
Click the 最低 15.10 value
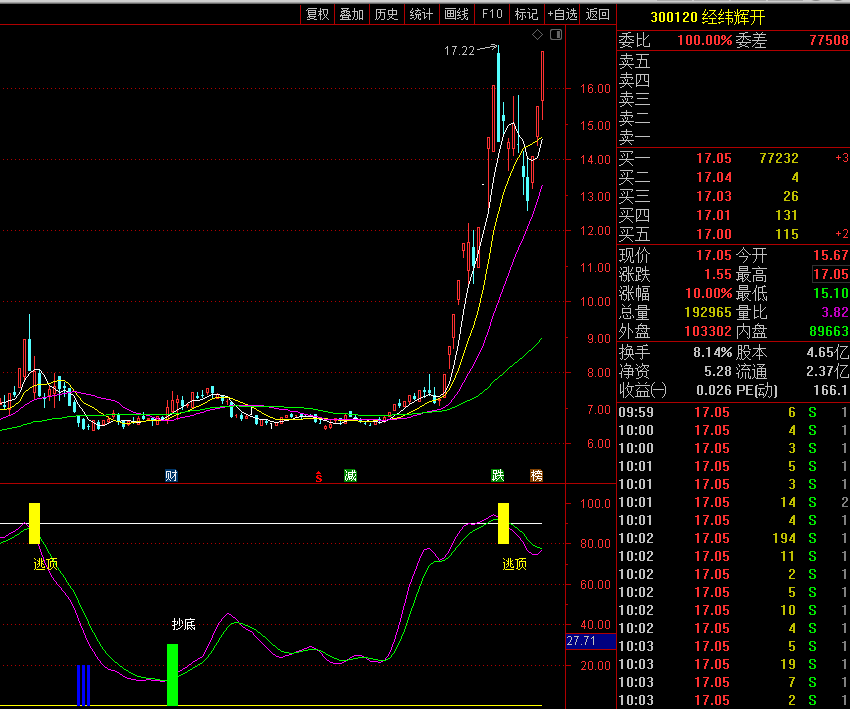(830, 293)
